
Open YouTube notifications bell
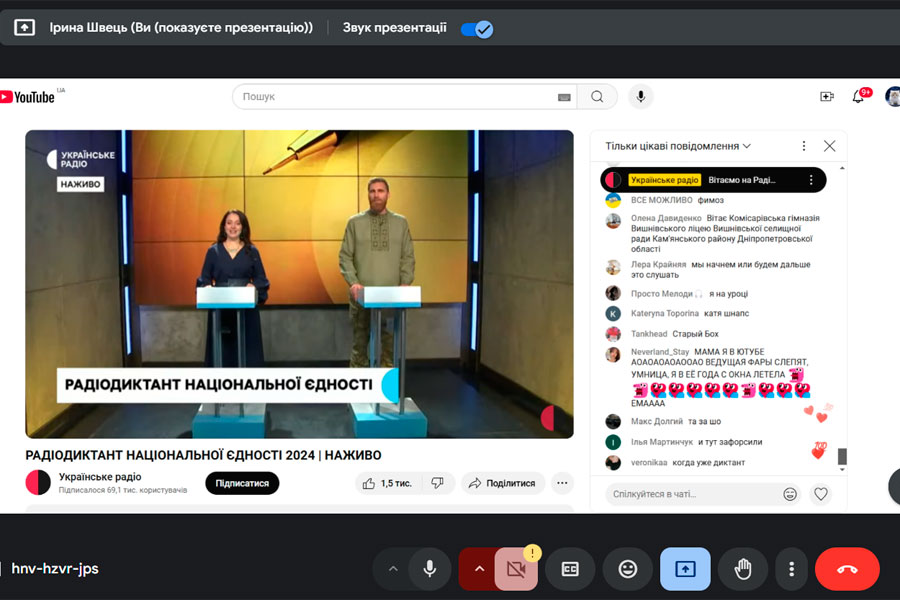click(858, 97)
